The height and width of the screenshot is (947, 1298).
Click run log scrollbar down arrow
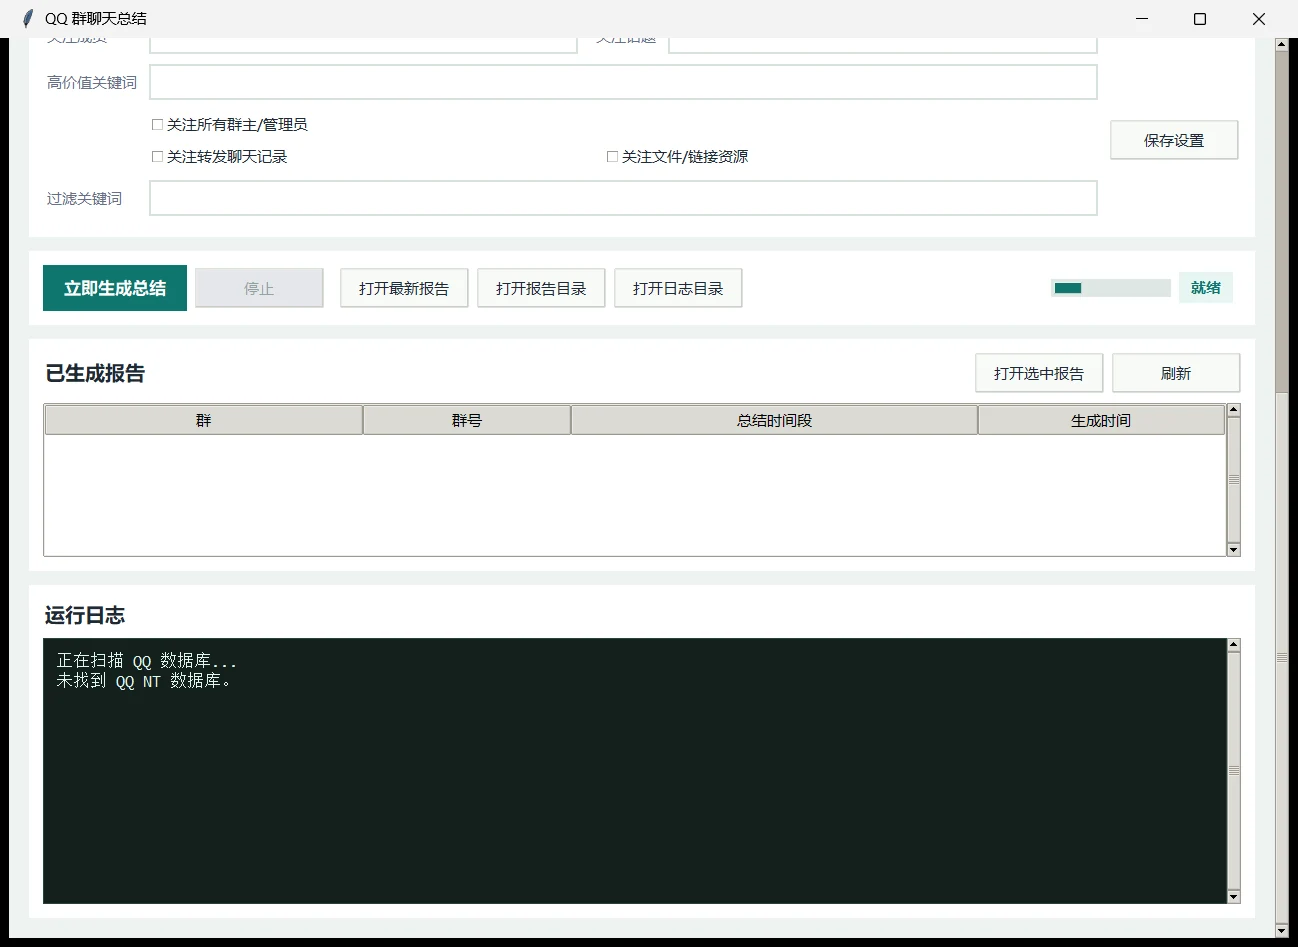pos(1233,897)
